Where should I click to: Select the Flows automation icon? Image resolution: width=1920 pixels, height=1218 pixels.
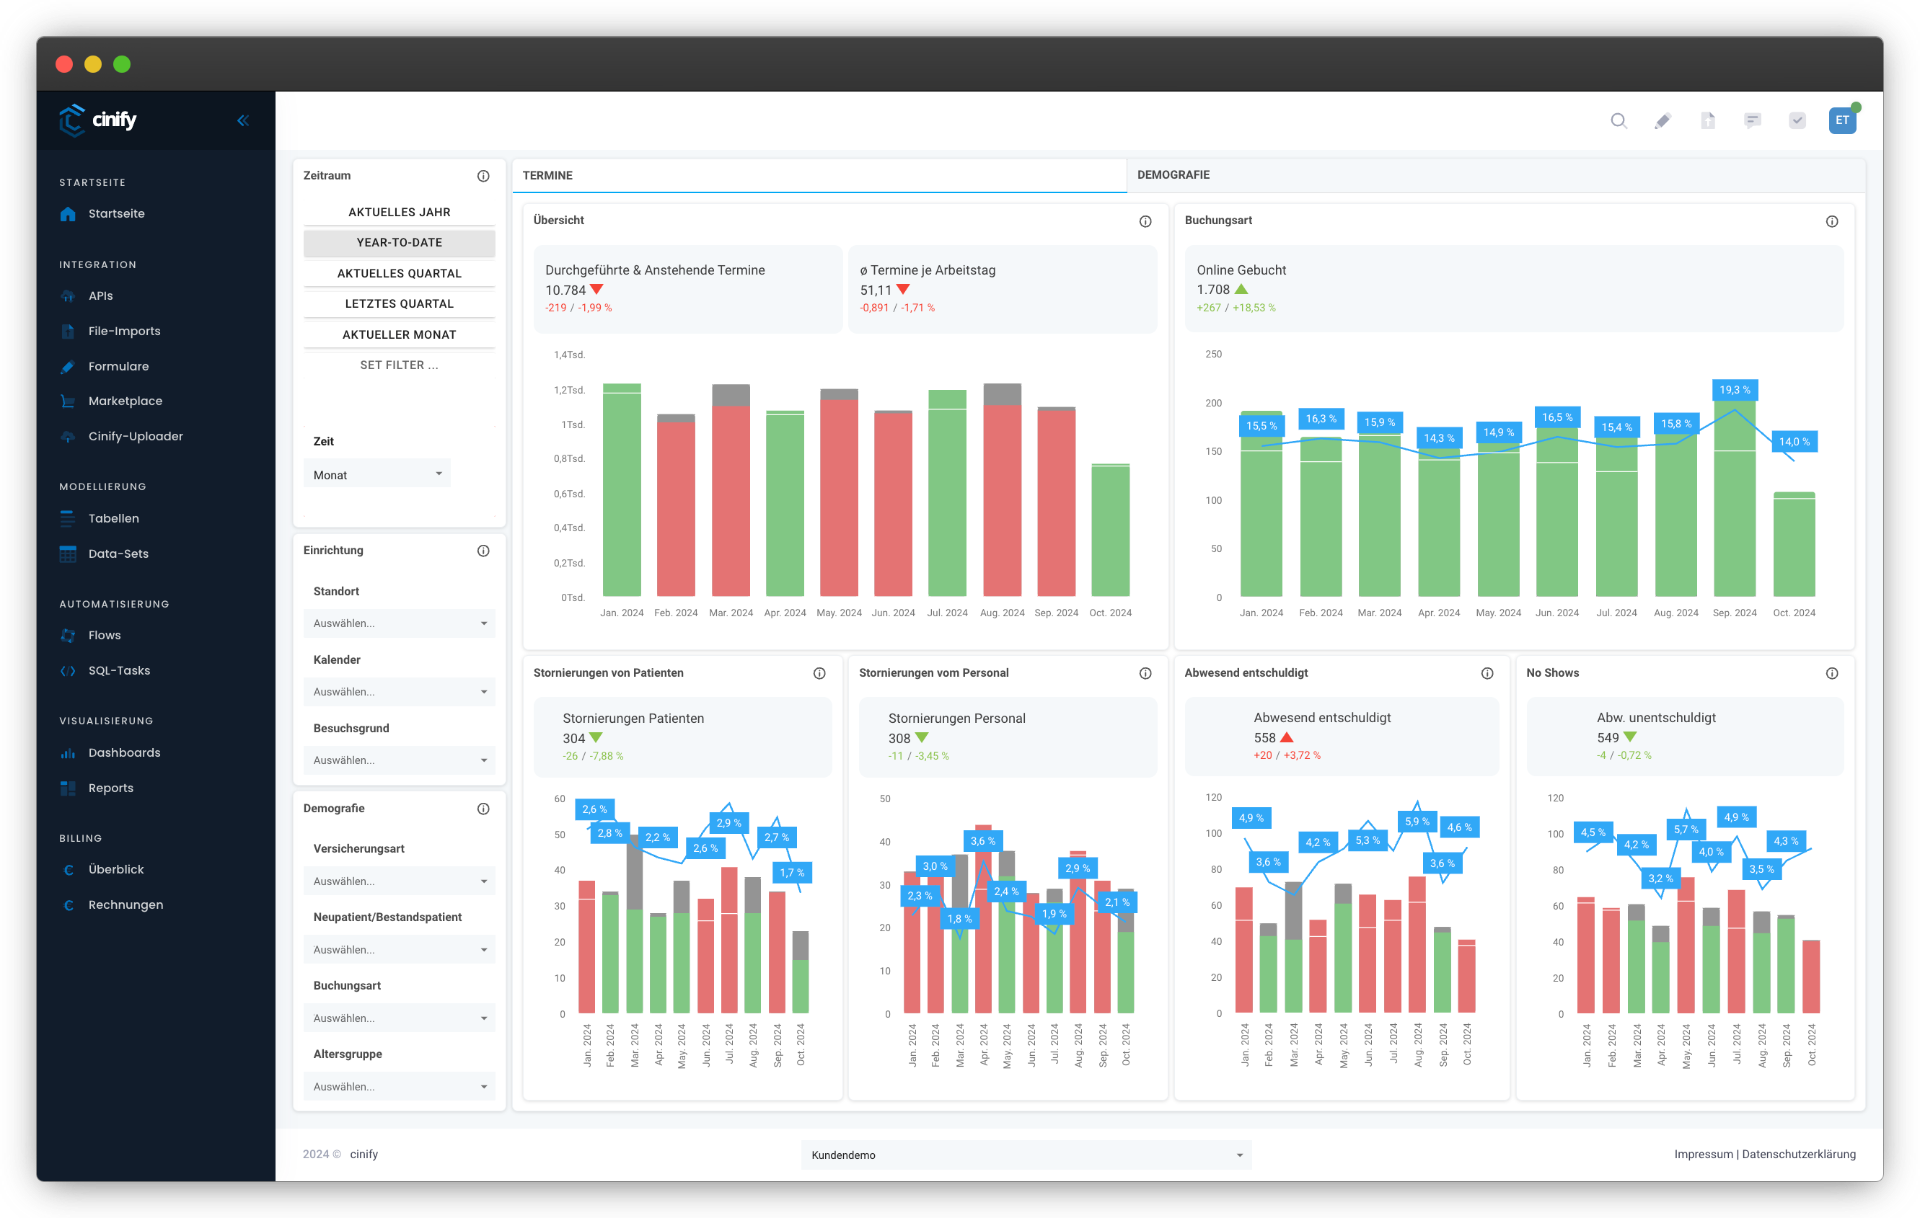click(x=68, y=635)
